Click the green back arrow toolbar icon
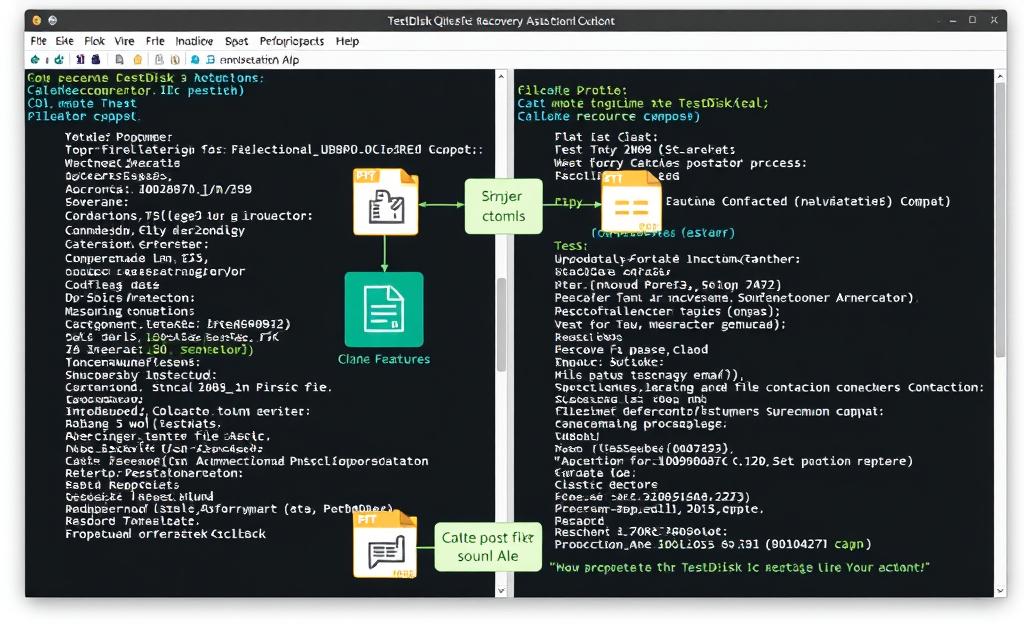1024x640 pixels. 35,59
